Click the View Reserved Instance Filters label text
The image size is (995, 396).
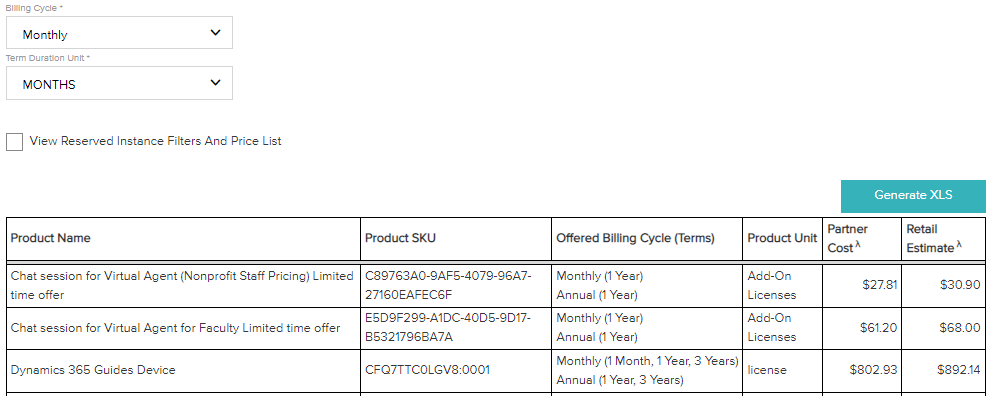click(155, 142)
